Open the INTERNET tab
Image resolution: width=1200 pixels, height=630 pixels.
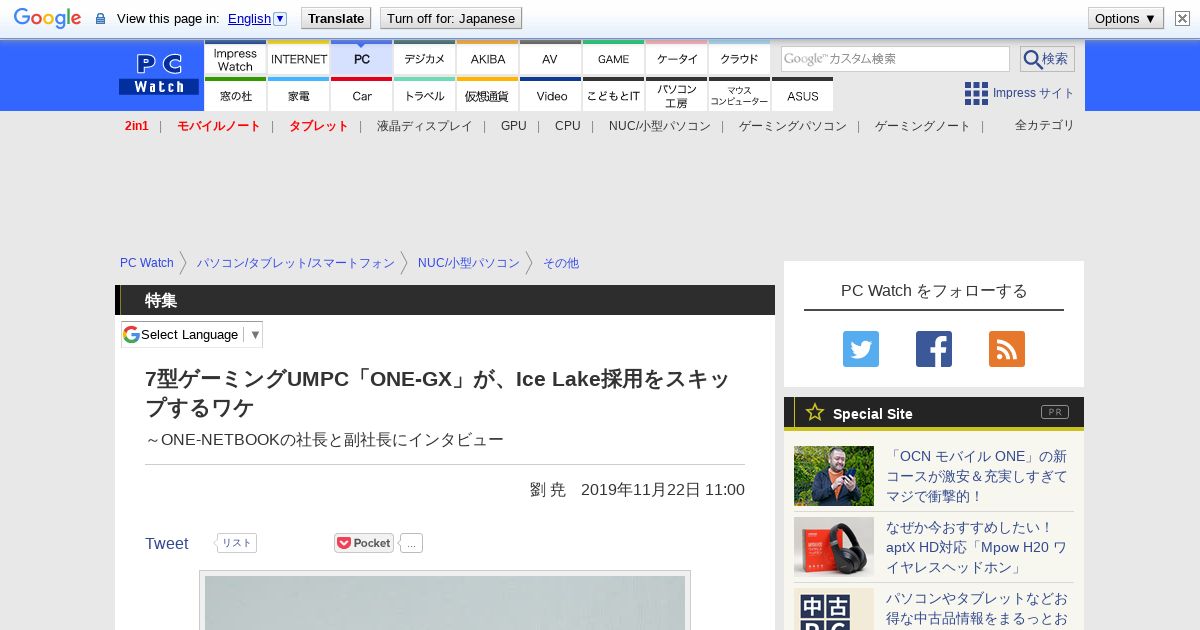(x=299, y=59)
